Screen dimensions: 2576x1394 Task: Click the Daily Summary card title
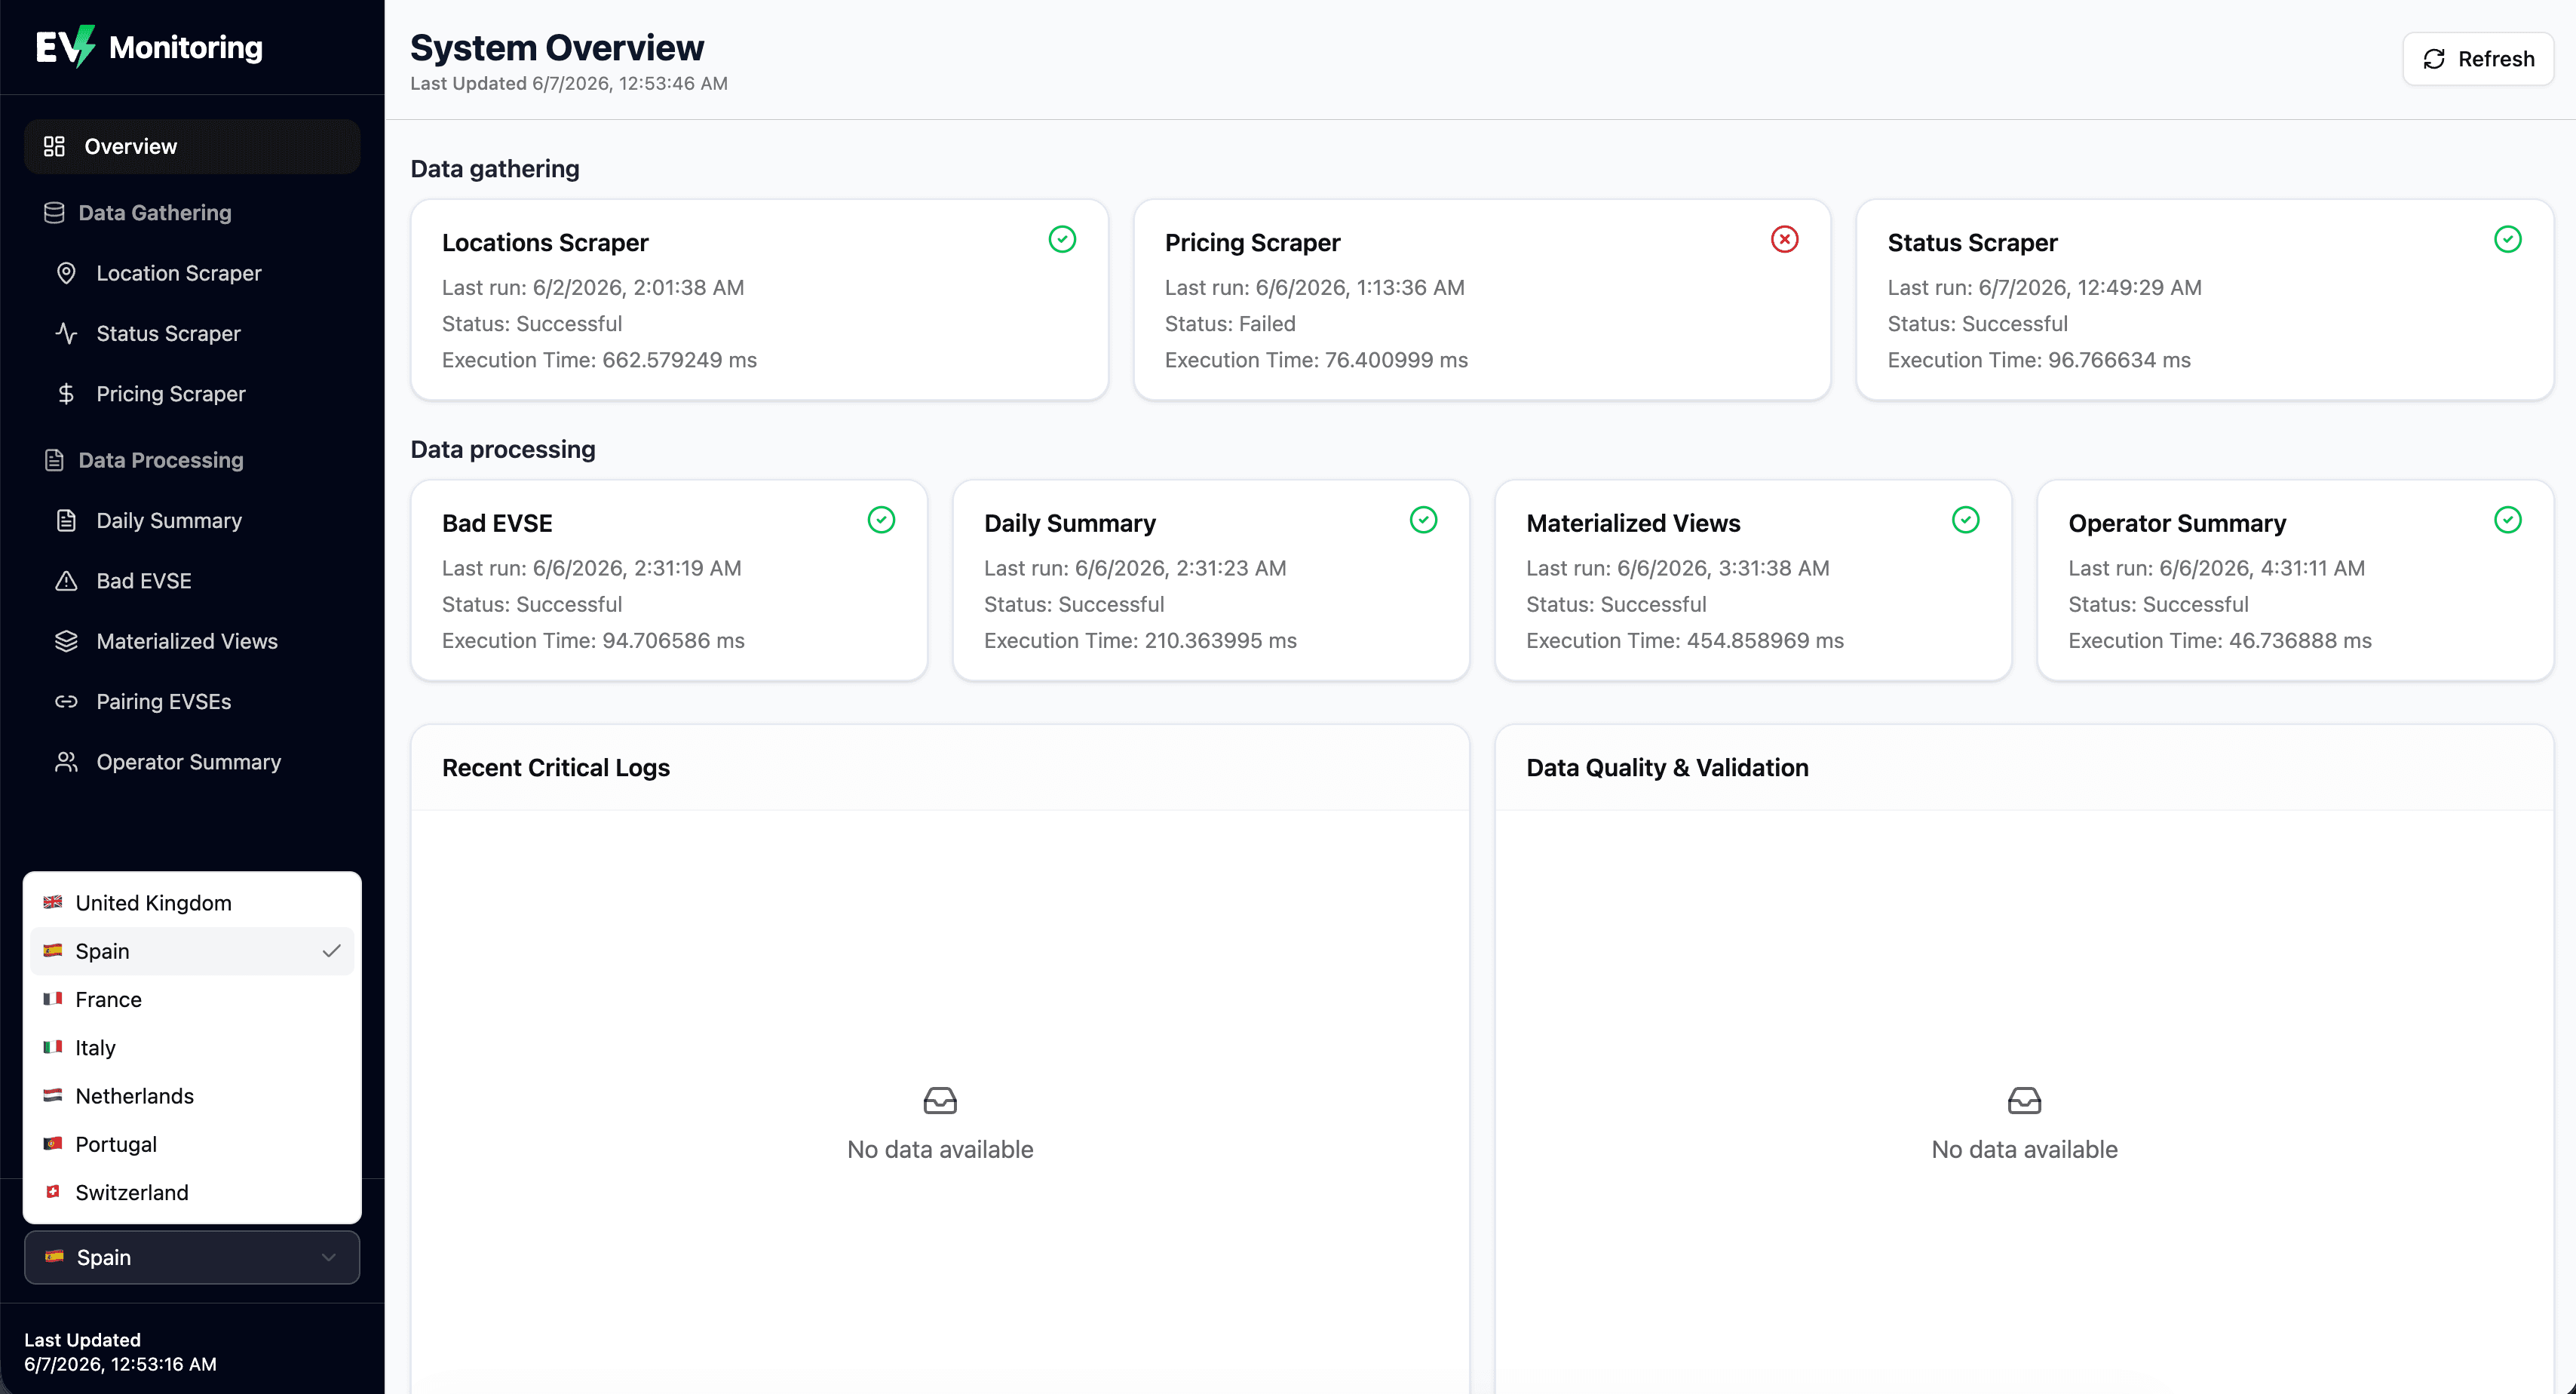coord(1069,523)
